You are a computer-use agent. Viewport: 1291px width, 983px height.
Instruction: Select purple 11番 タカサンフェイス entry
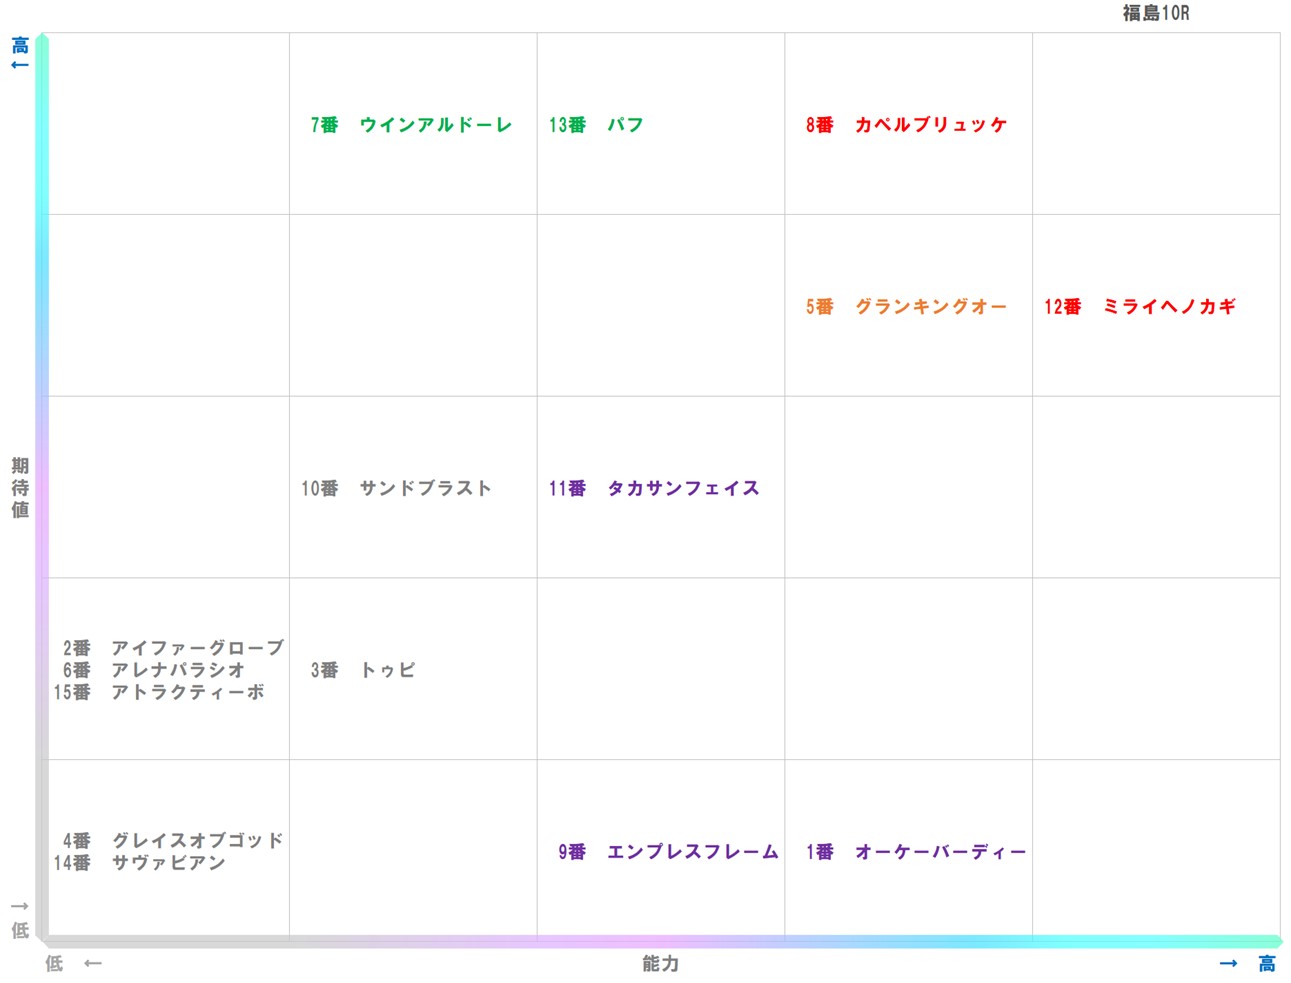[x=654, y=488]
